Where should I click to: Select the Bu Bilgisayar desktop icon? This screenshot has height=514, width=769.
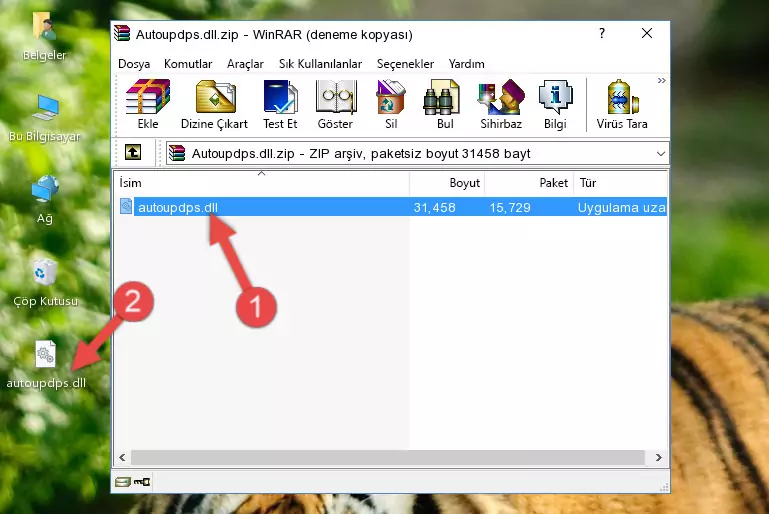tap(44, 118)
